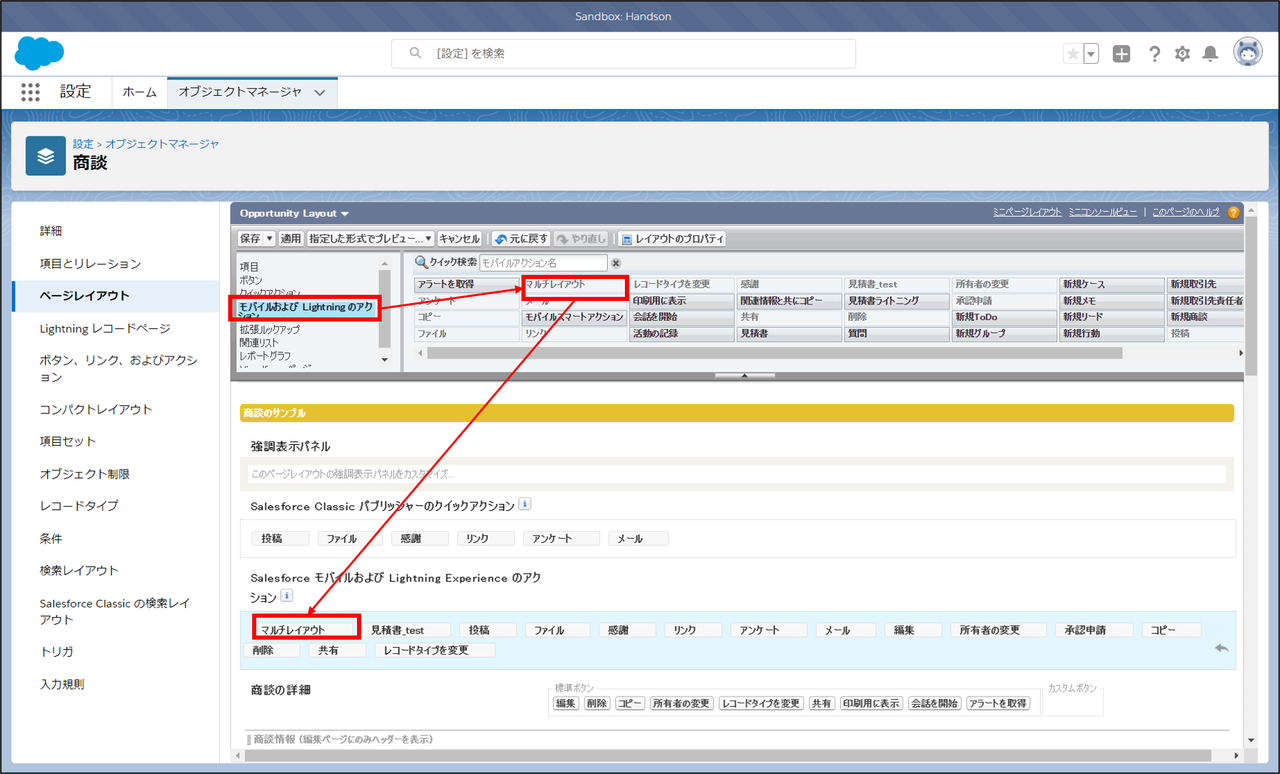Open the notifications bell
The width and height of the screenshot is (1280, 774).
coord(1210,54)
